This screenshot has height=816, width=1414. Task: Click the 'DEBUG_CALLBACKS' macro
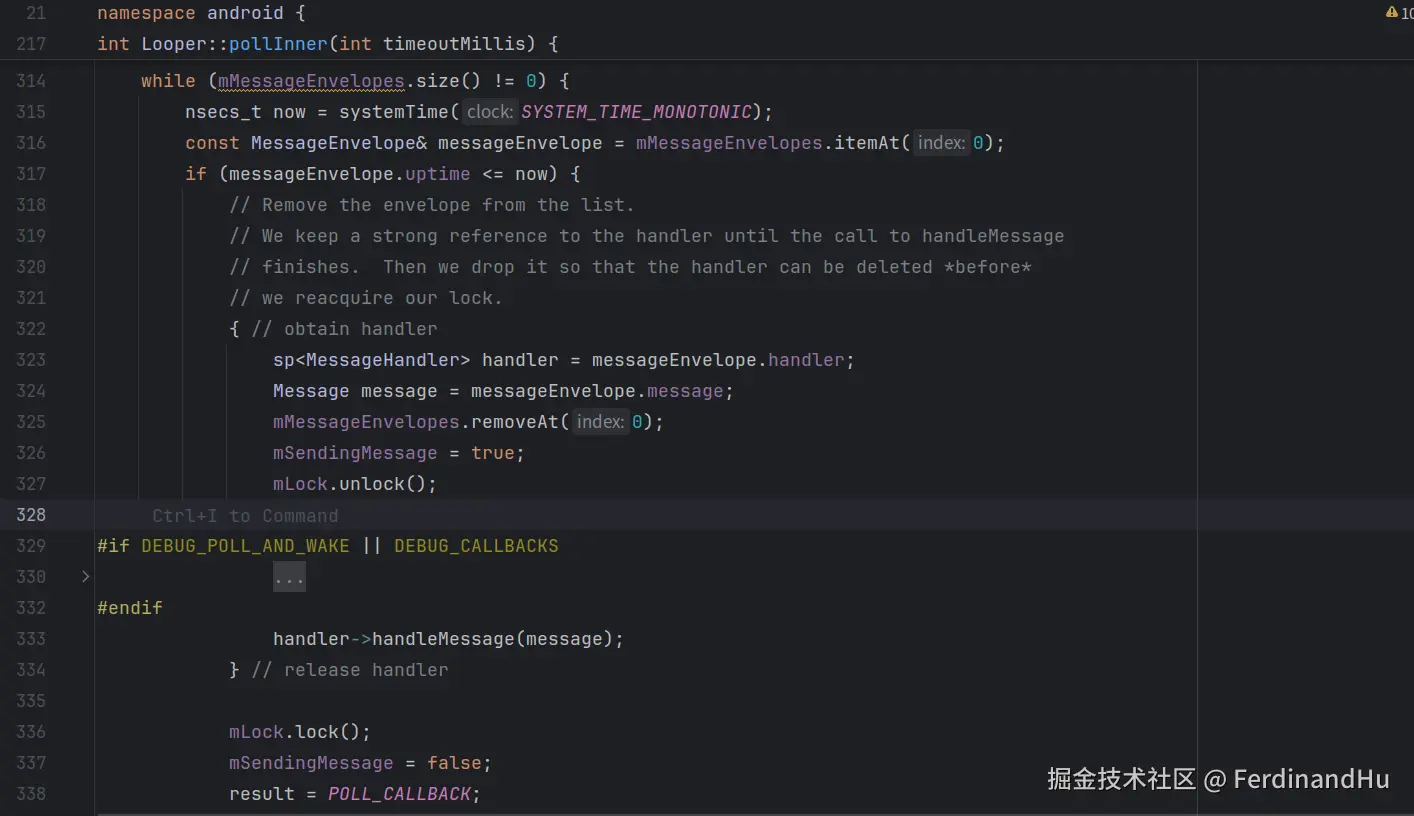[476, 546]
